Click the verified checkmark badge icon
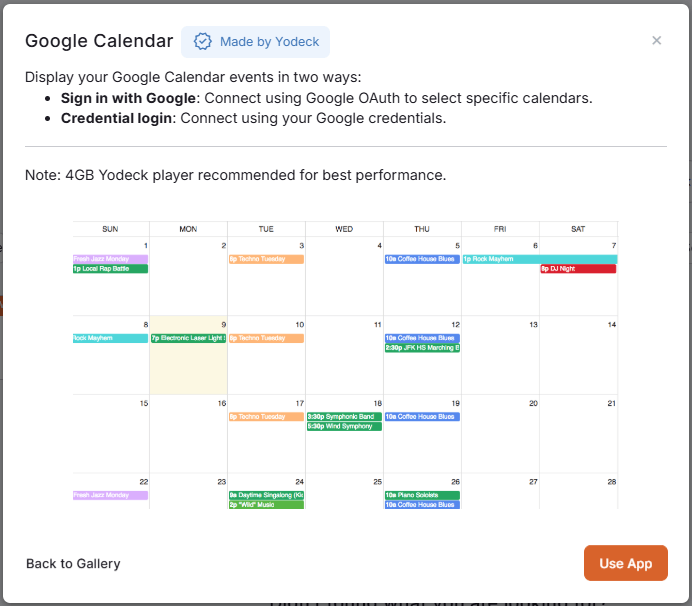Image resolution: width=692 pixels, height=606 pixels. [203, 42]
